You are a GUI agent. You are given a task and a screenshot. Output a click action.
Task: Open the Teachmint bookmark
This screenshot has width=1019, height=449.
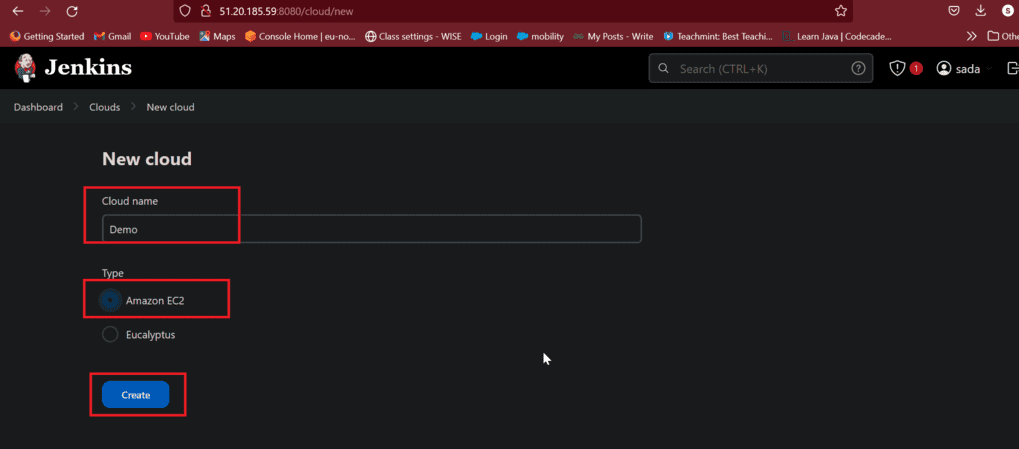718,36
